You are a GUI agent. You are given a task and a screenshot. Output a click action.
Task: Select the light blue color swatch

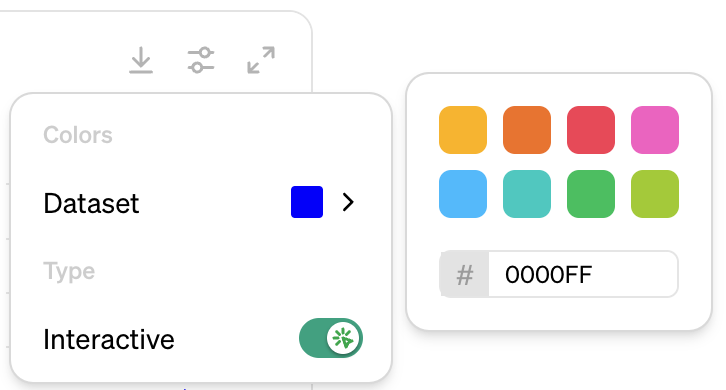[463, 194]
